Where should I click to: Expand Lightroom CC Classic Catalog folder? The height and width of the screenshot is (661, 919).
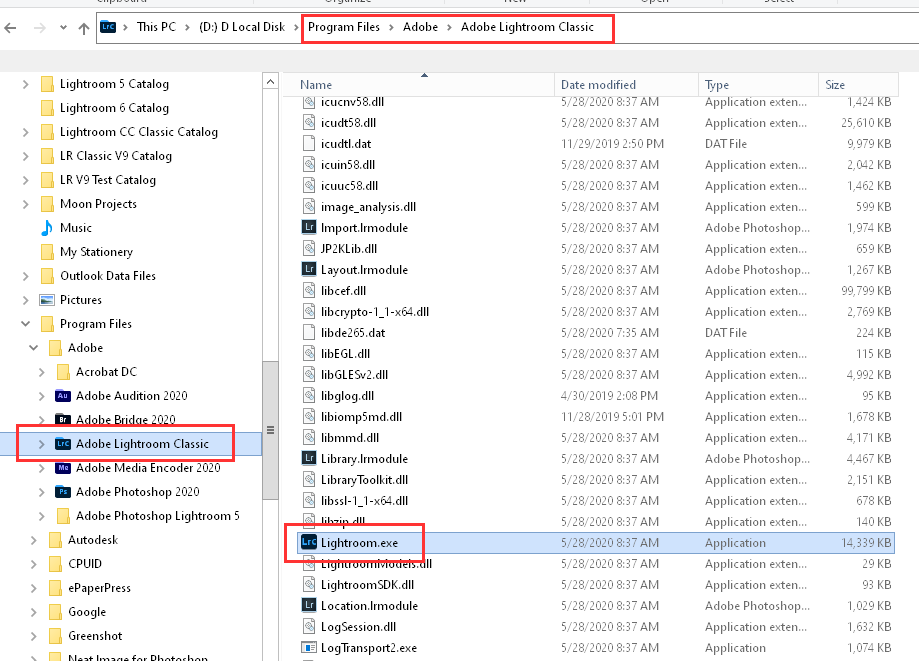(25, 132)
